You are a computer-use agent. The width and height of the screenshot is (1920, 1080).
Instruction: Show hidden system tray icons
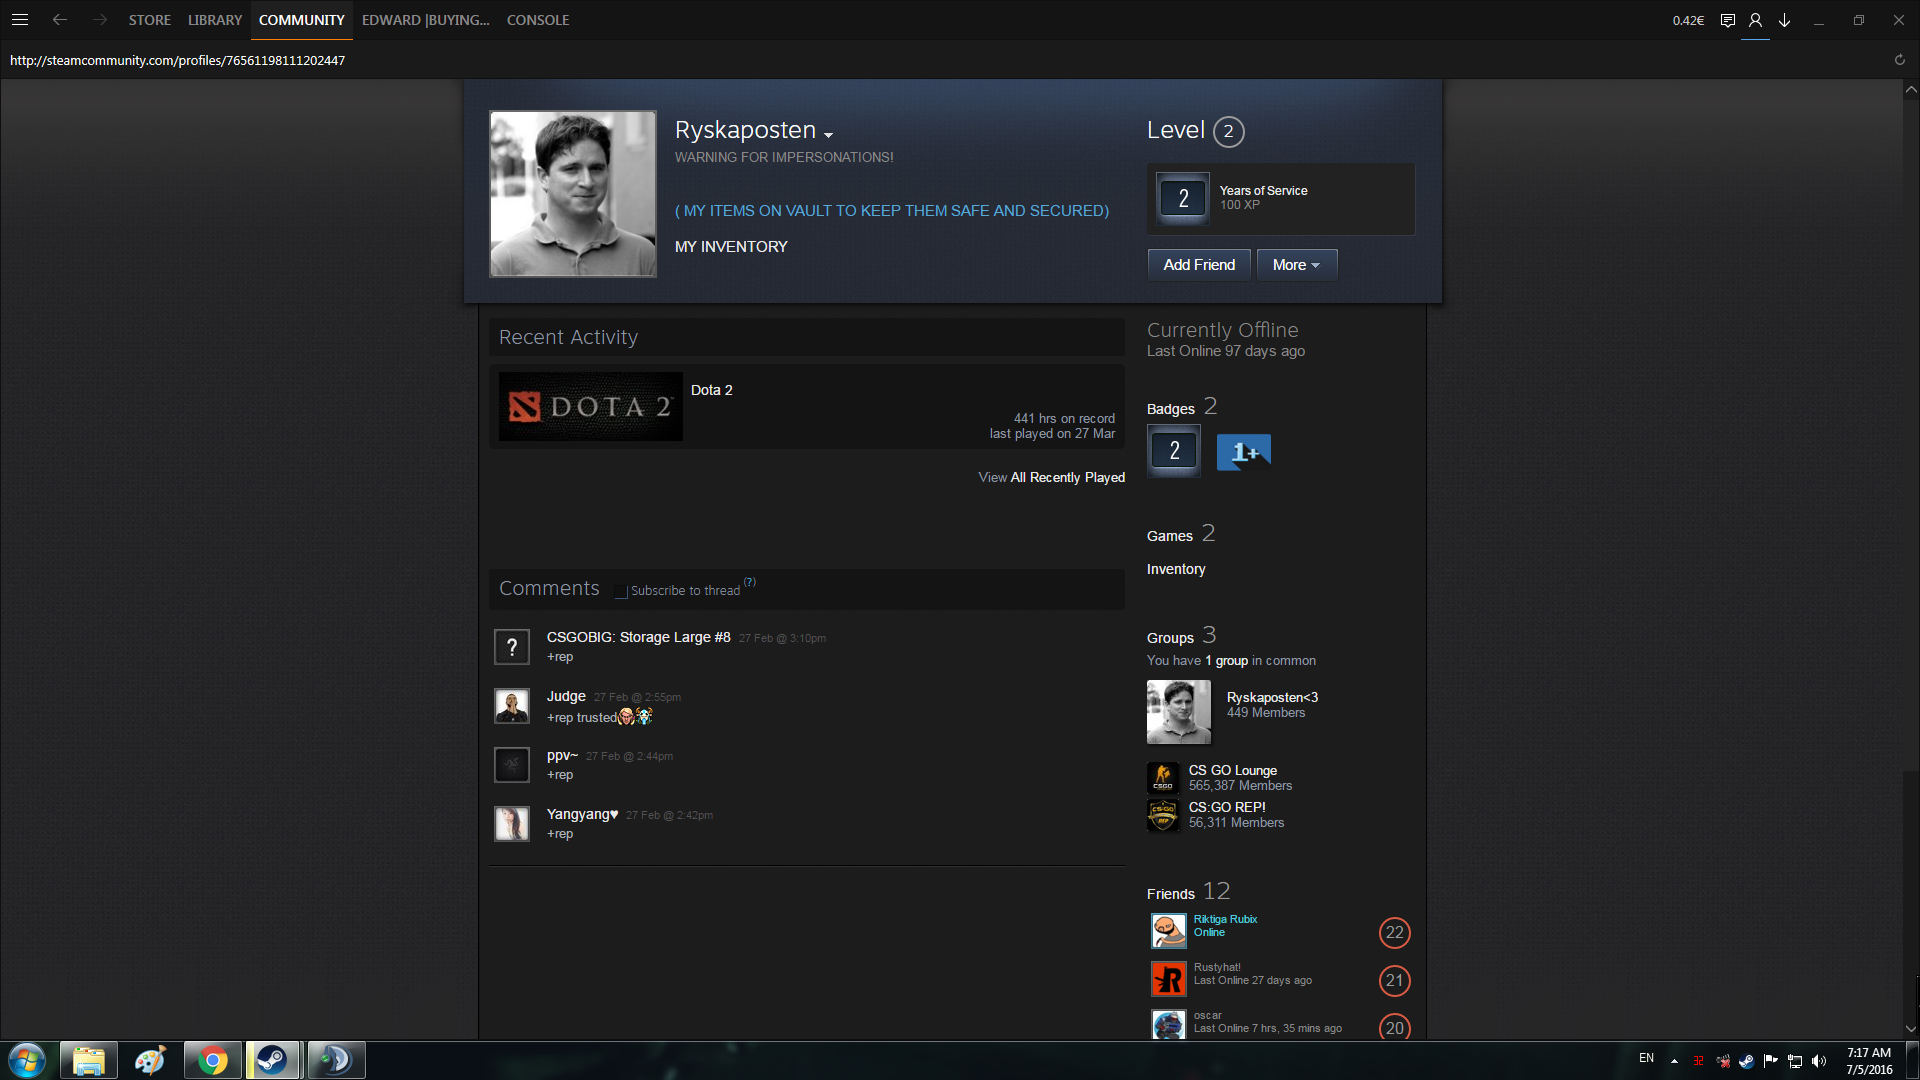point(1674,1061)
